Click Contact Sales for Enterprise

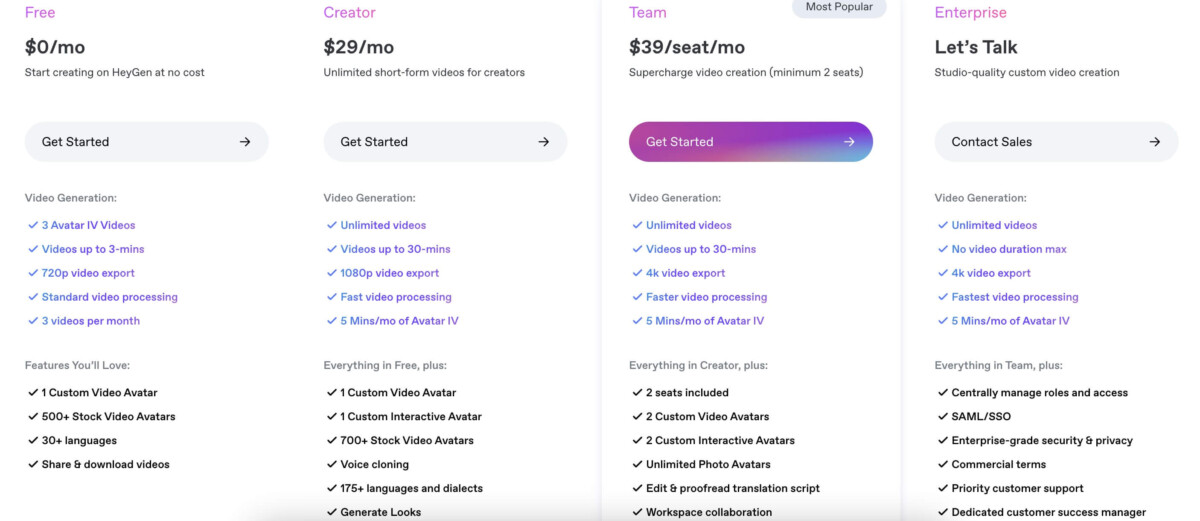1056,142
